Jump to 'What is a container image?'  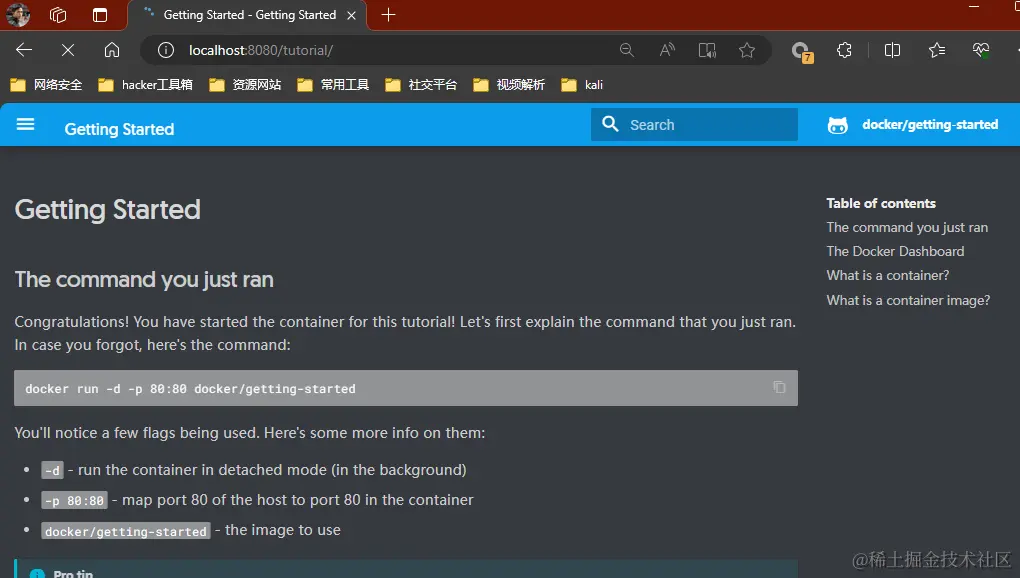(908, 300)
